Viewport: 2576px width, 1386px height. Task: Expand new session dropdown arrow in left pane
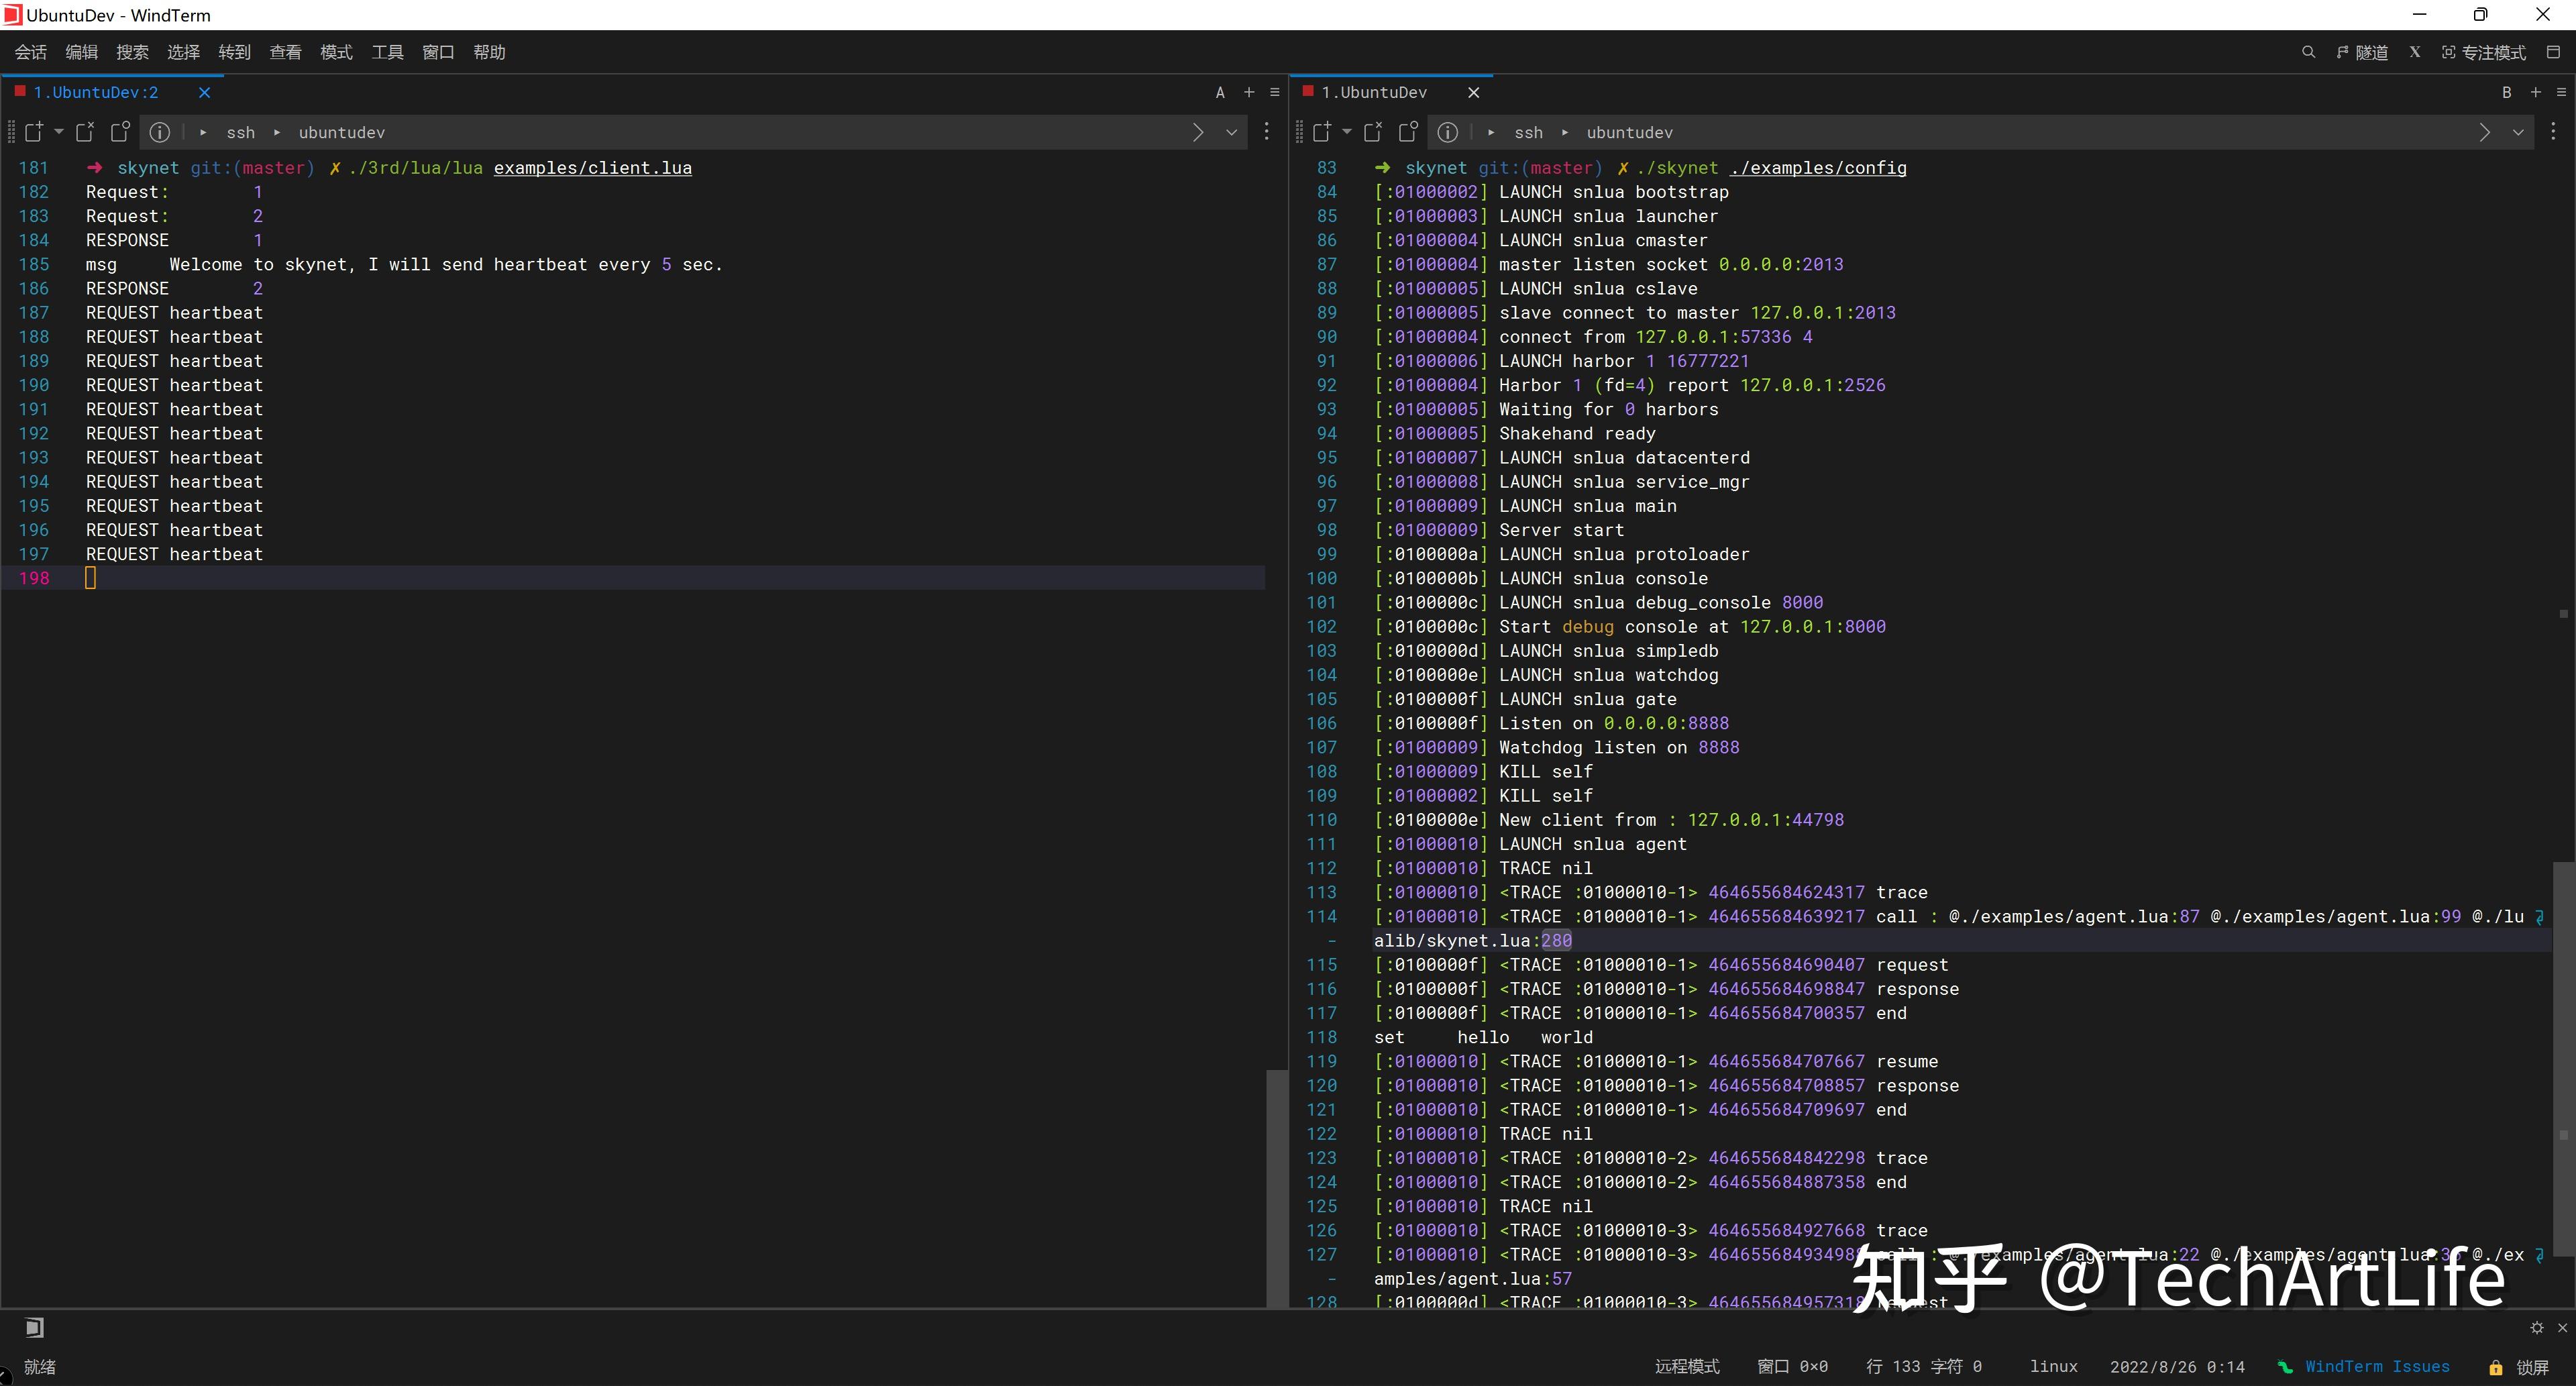58,132
